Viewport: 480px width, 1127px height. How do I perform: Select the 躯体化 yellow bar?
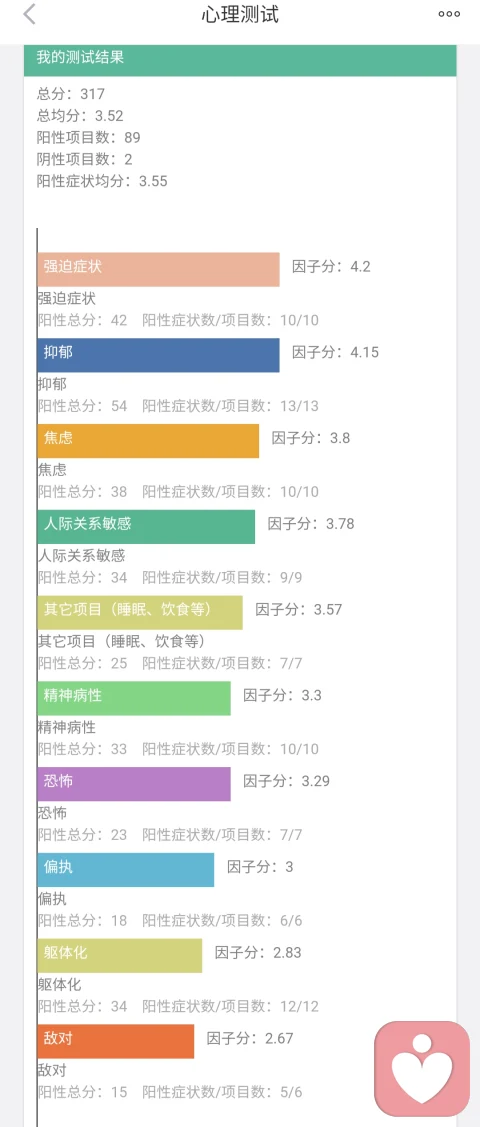(x=119, y=955)
